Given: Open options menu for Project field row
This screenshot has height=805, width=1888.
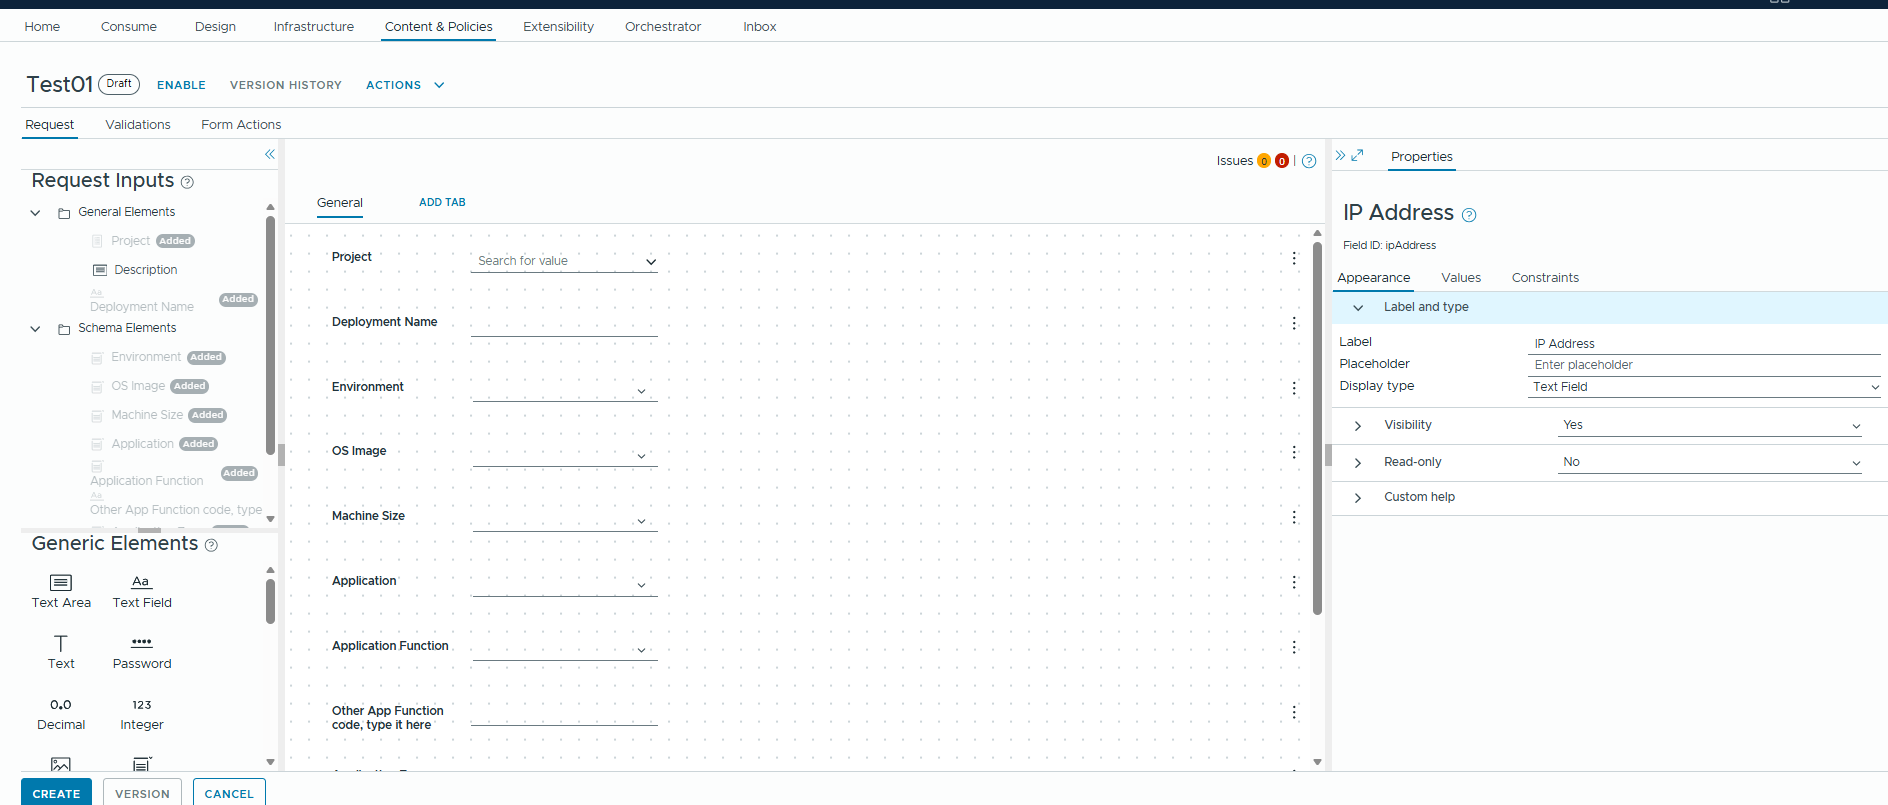Looking at the screenshot, I should tap(1293, 259).
